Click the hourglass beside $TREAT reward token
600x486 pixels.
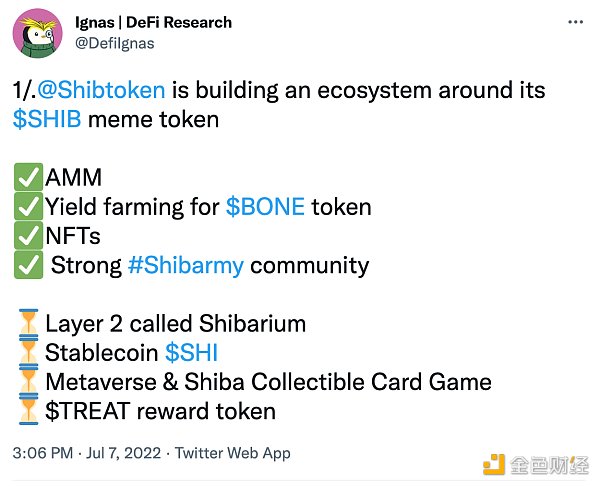coord(28,410)
